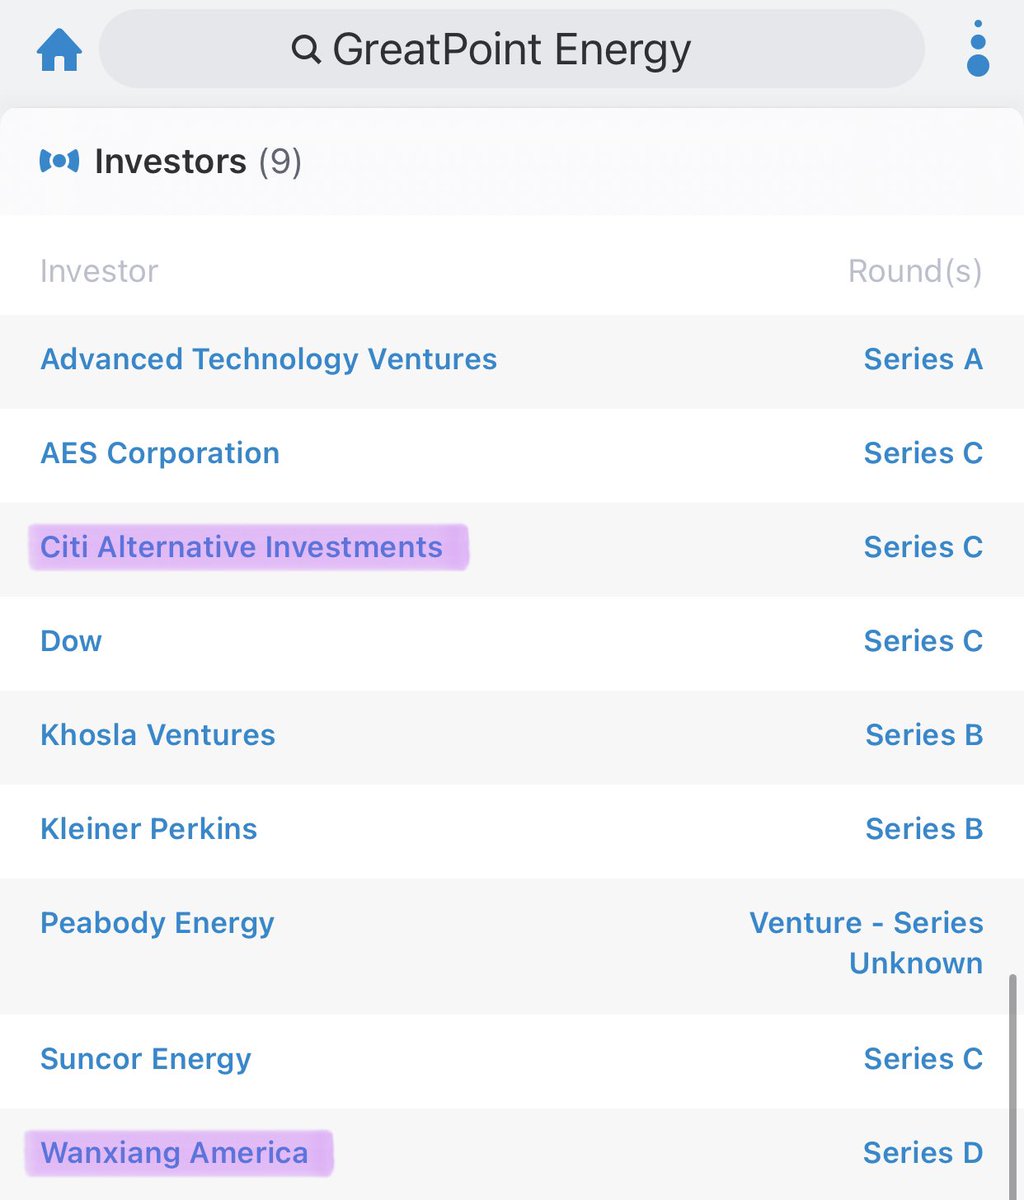Image resolution: width=1024 pixels, height=1200 pixels.
Task: Open Advanced Technology Ventures investor link
Action: point(268,359)
